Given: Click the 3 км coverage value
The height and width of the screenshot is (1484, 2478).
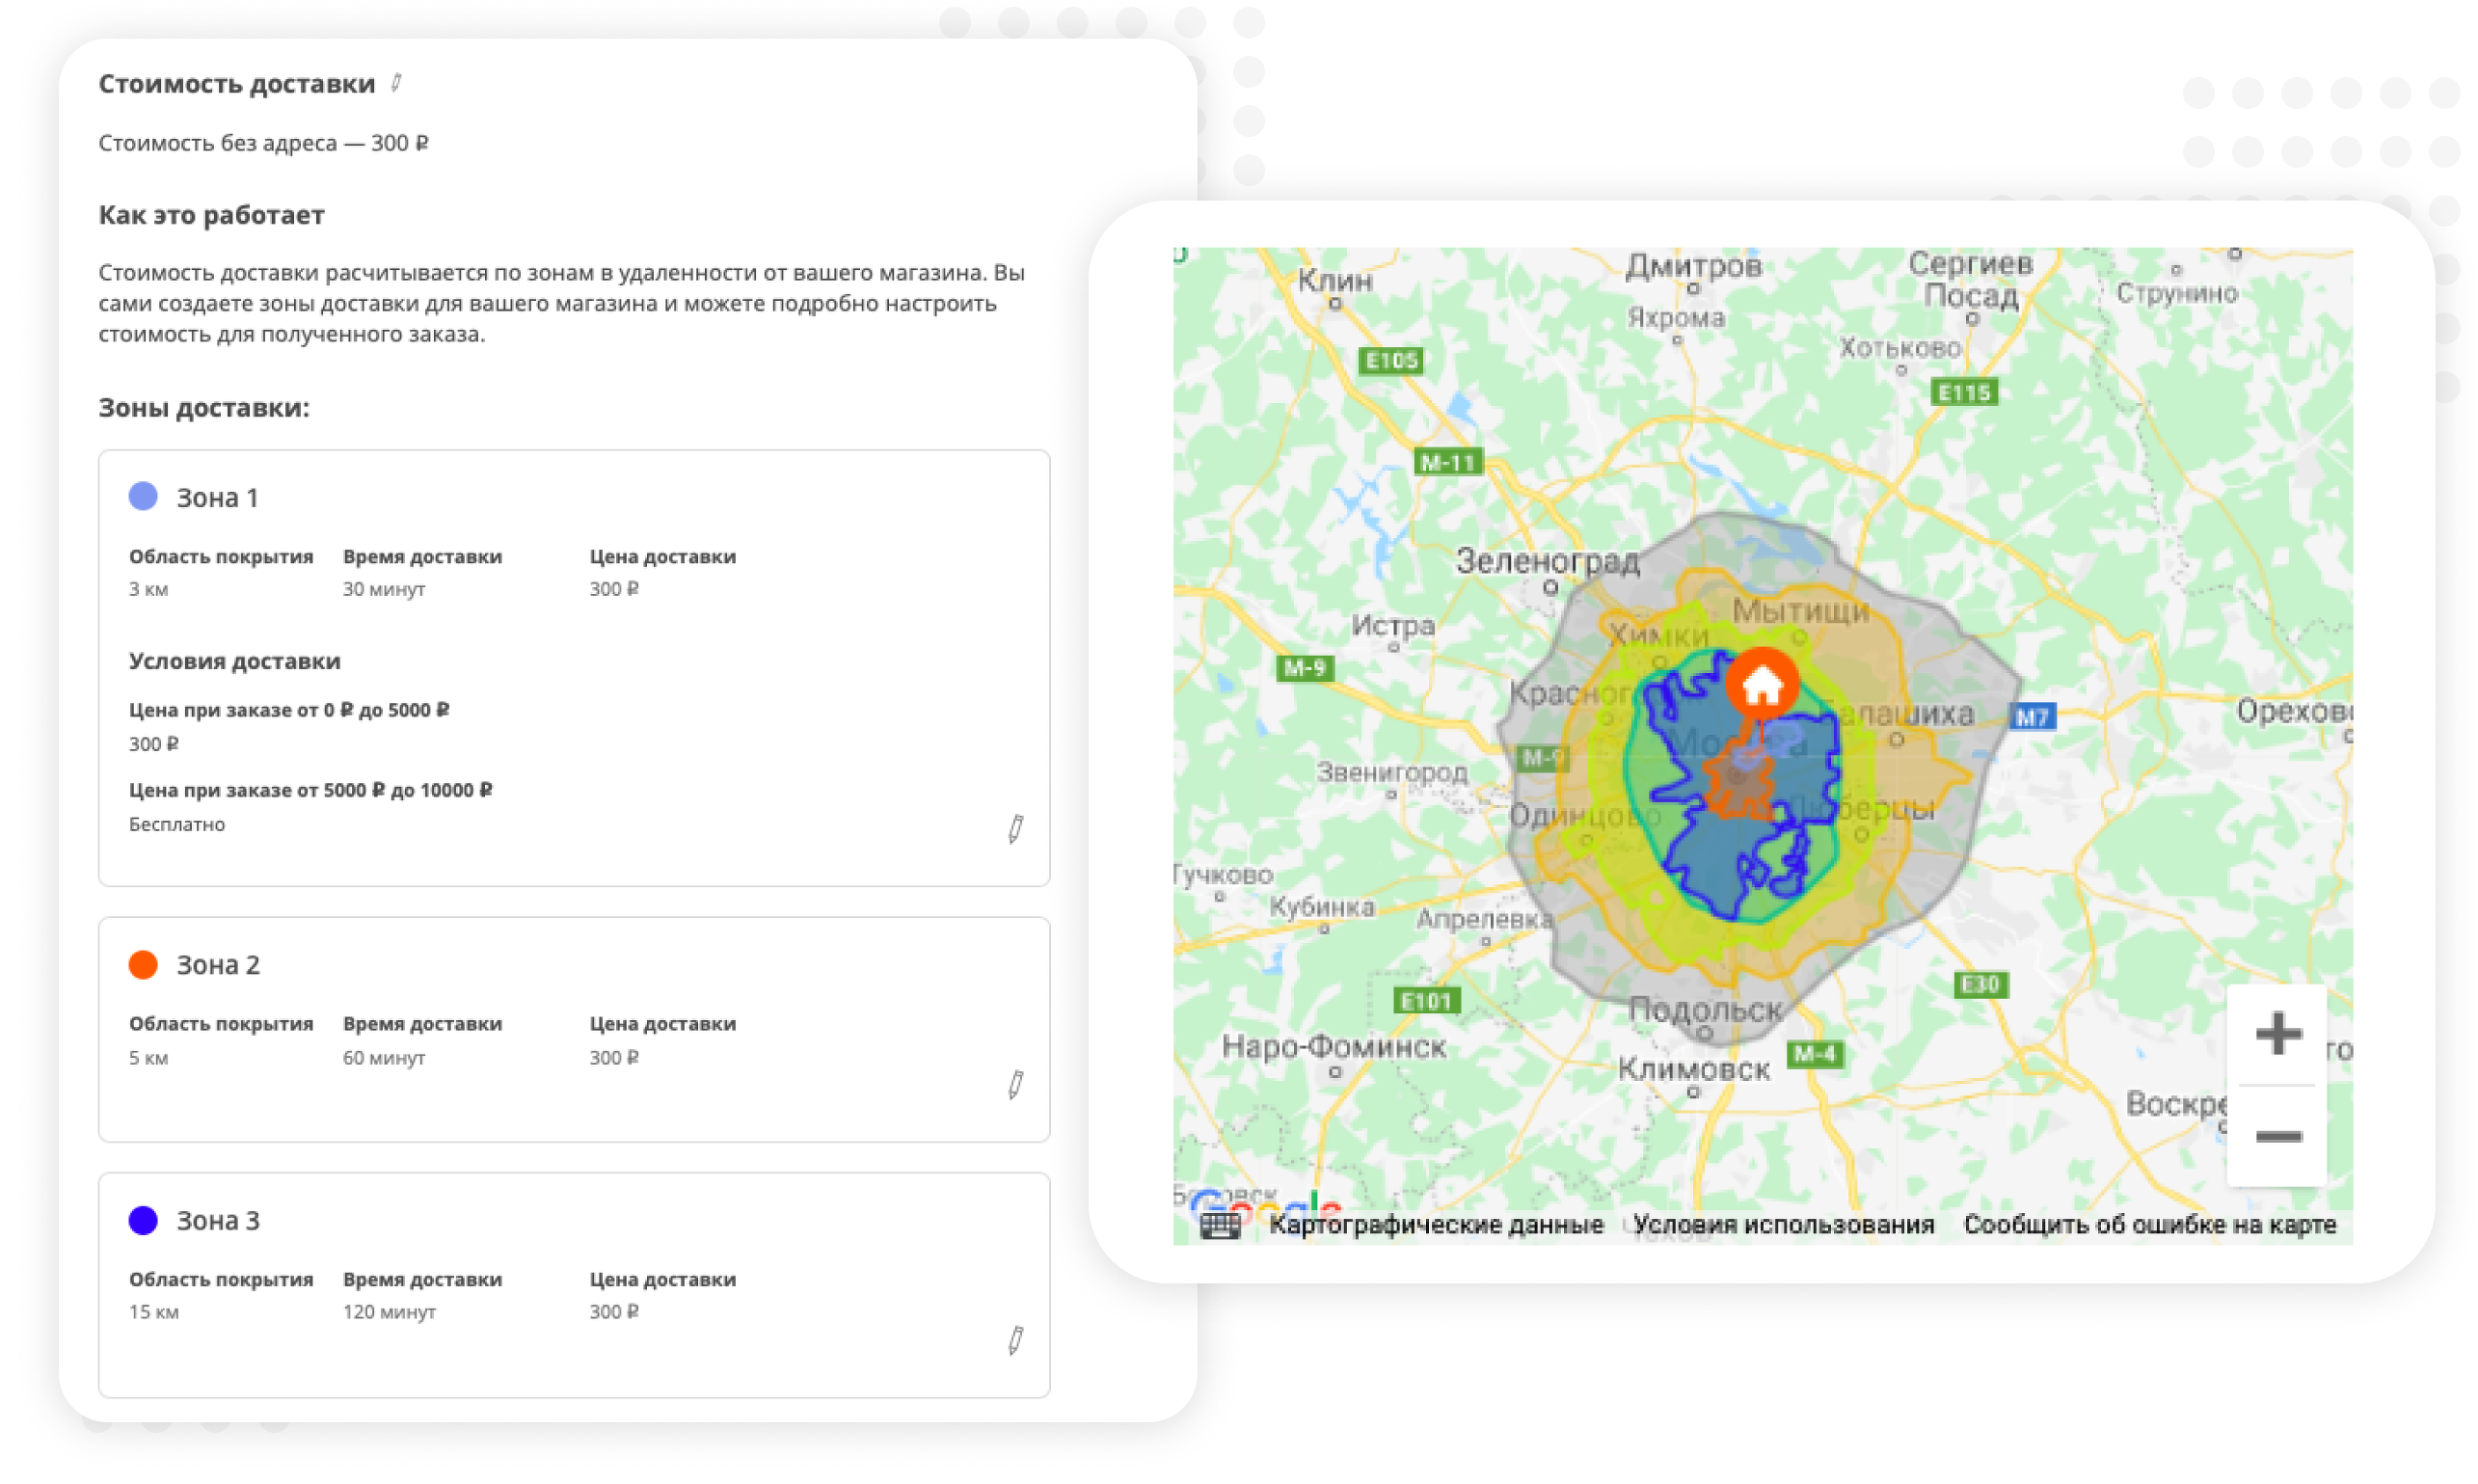Looking at the screenshot, I should pos(148,589).
